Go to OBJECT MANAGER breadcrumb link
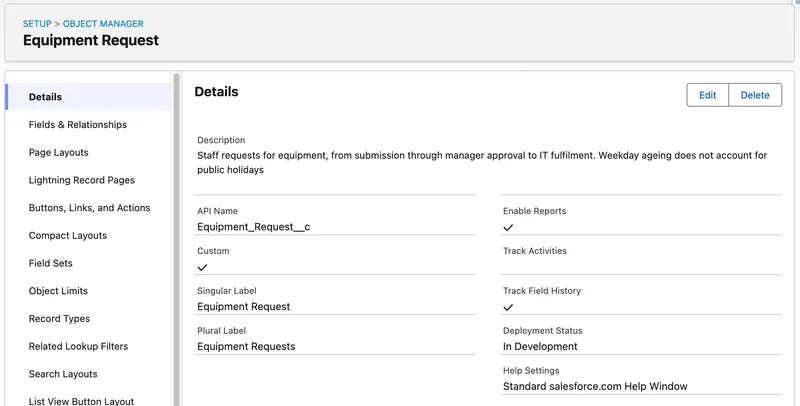The width and height of the screenshot is (800, 406). (103, 23)
